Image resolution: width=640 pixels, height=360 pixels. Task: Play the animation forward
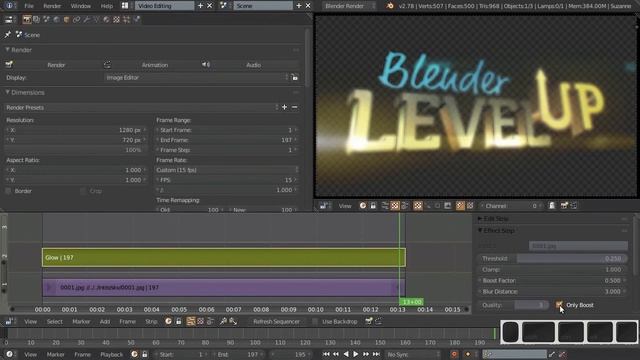356,354
